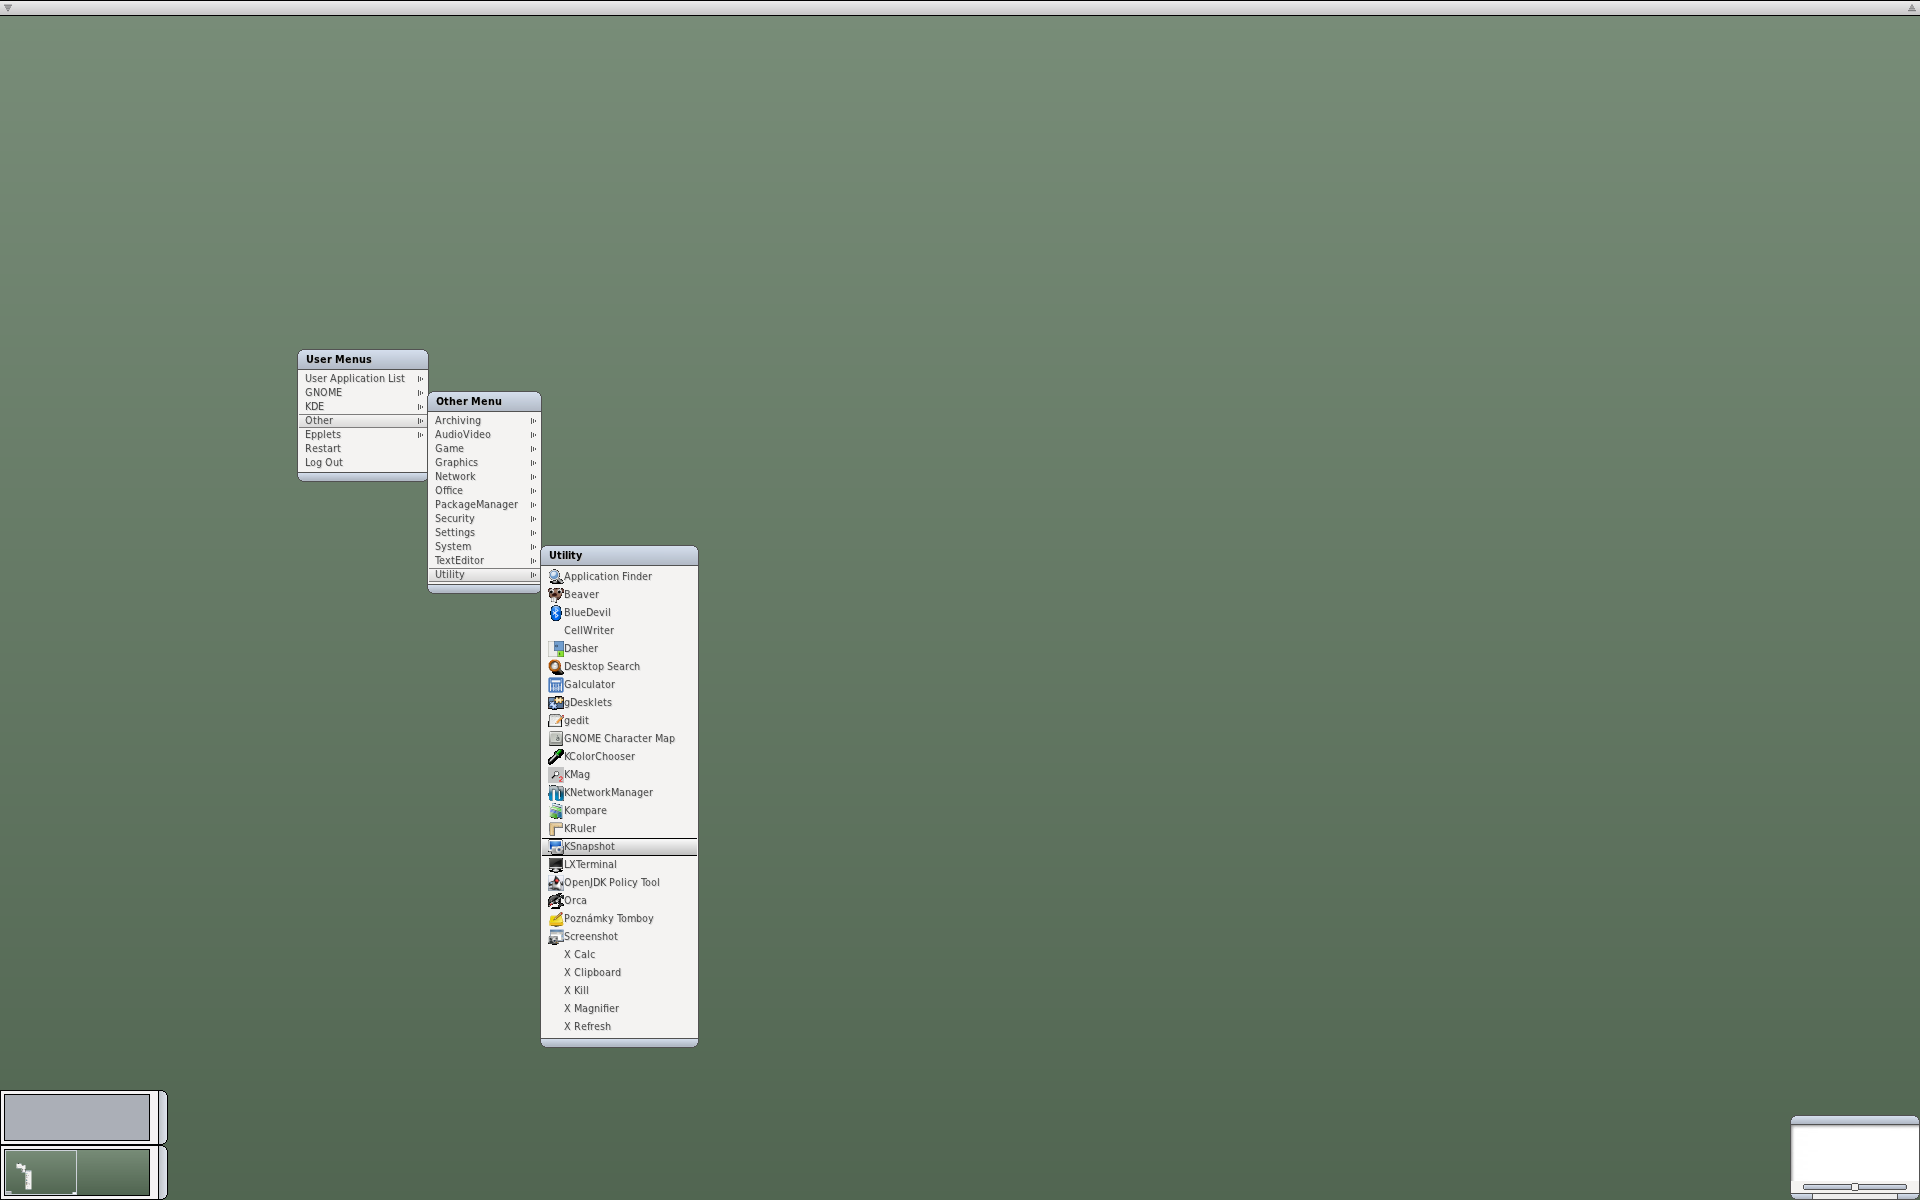Open the System category
This screenshot has height=1200, width=1920.
484,547
